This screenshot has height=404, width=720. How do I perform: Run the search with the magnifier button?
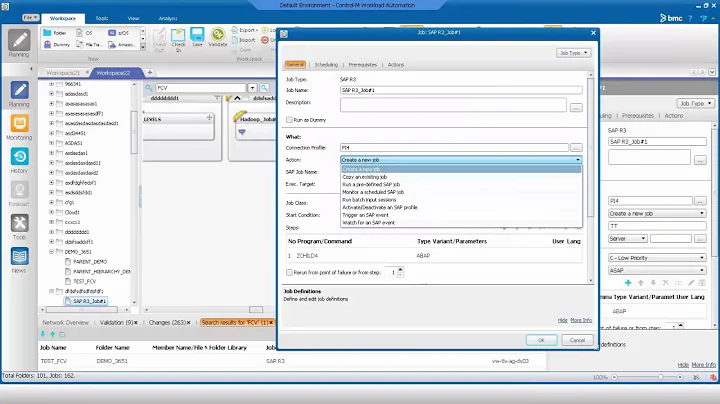click(264, 88)
